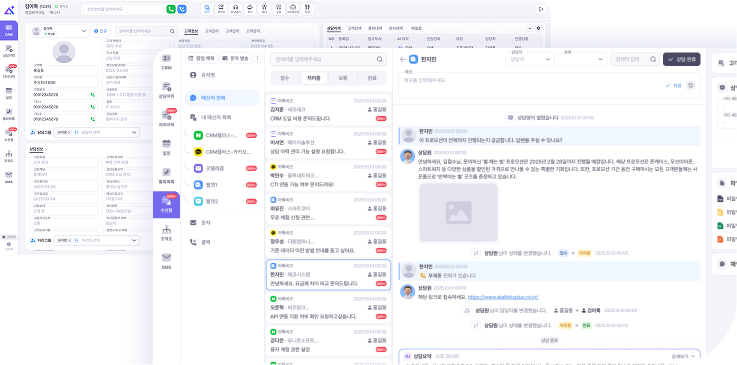Open the 일정 calendar in the front panel sidebar

click(166, 147)
